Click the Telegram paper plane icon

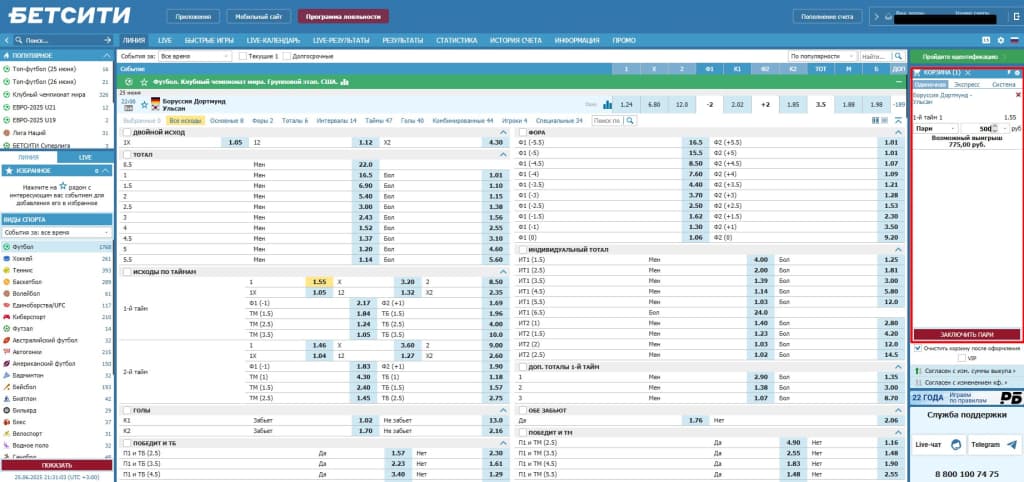point(1012,444)
